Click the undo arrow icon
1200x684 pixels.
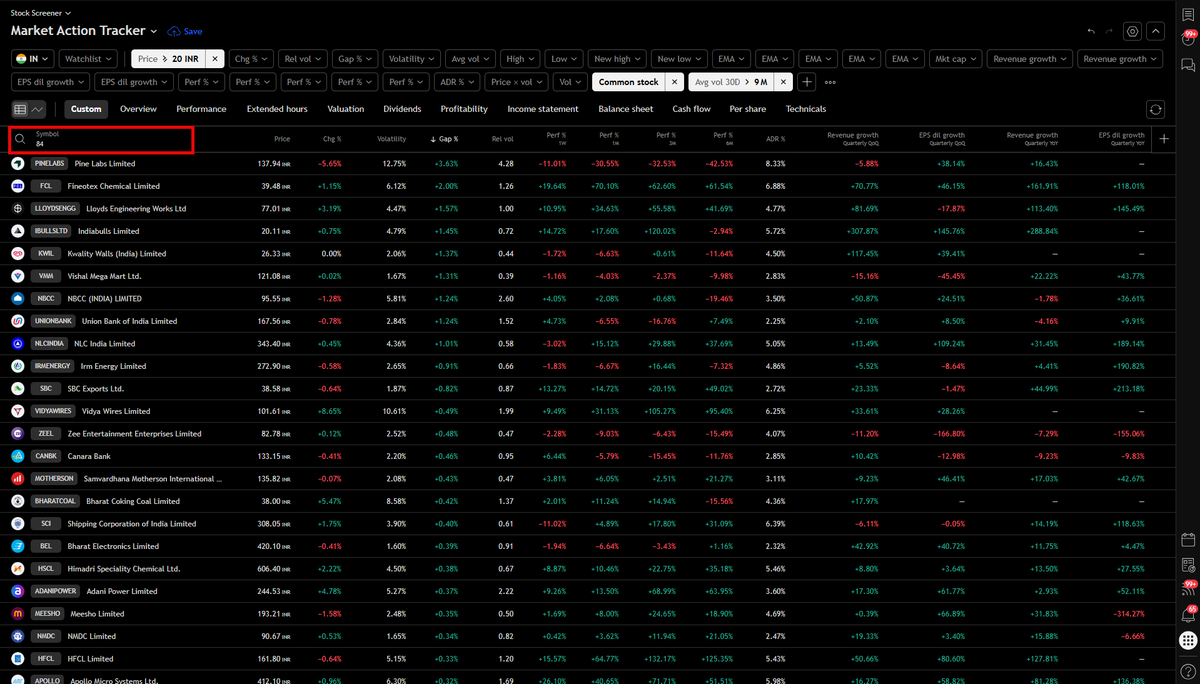point(1092,31)
